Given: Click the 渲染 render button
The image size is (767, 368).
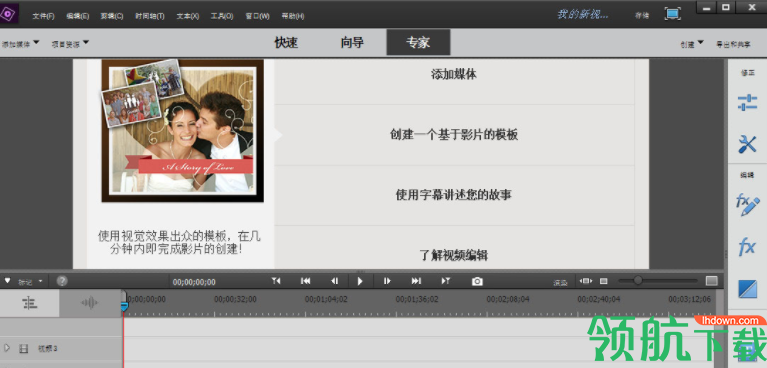Looking at the screenshot, I should point(560,282).
